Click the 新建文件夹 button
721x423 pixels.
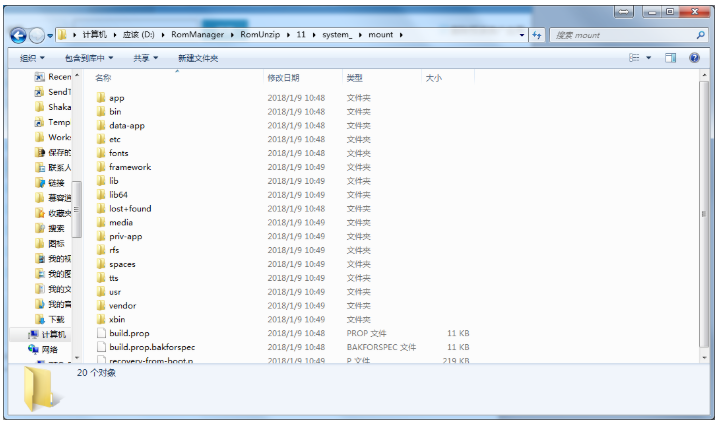tap(198, 58)
